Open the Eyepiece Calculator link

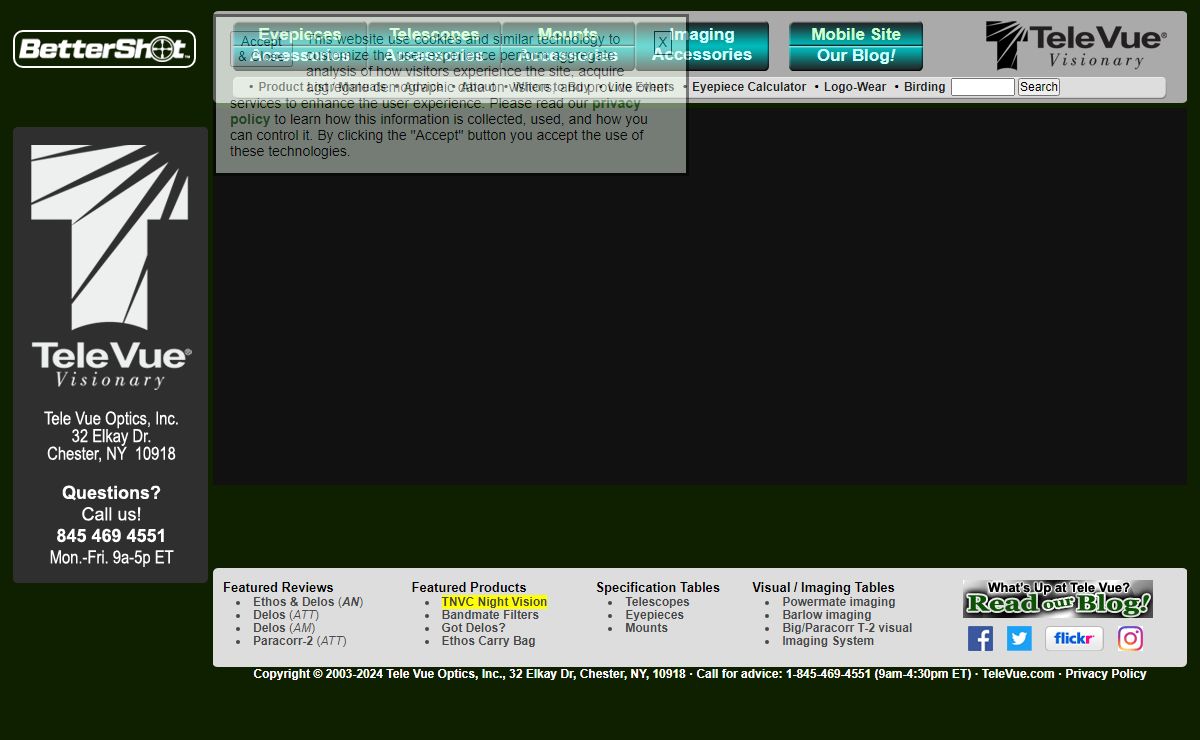click(749, 87)
